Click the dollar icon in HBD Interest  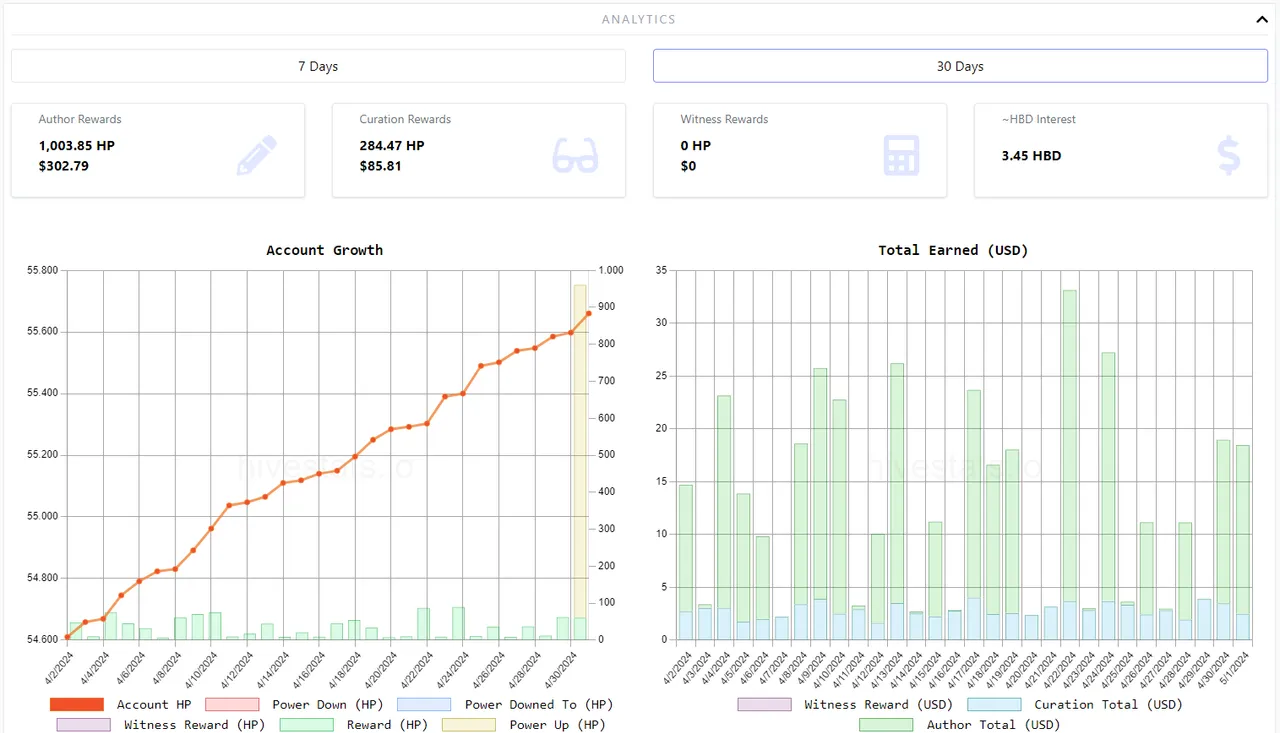point(1229,156)
